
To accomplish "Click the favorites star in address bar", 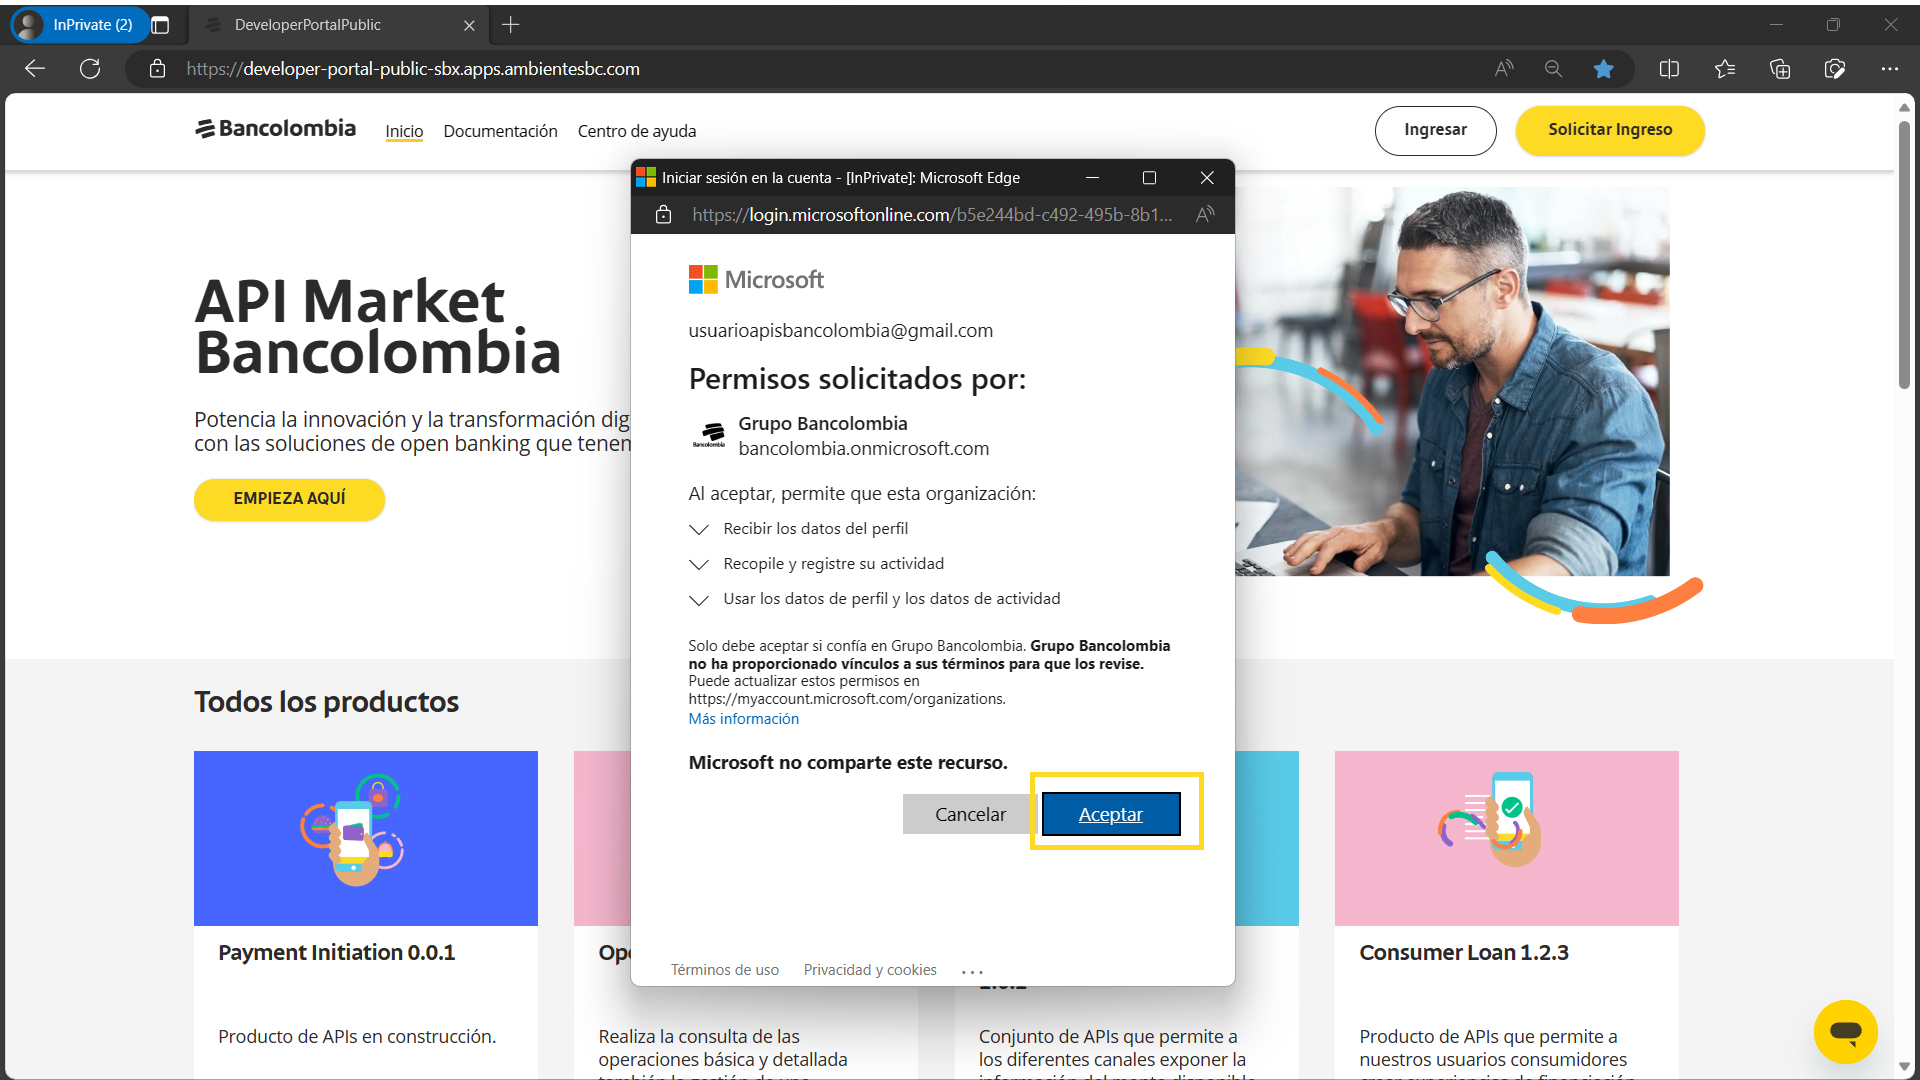I will point(1604,68).
